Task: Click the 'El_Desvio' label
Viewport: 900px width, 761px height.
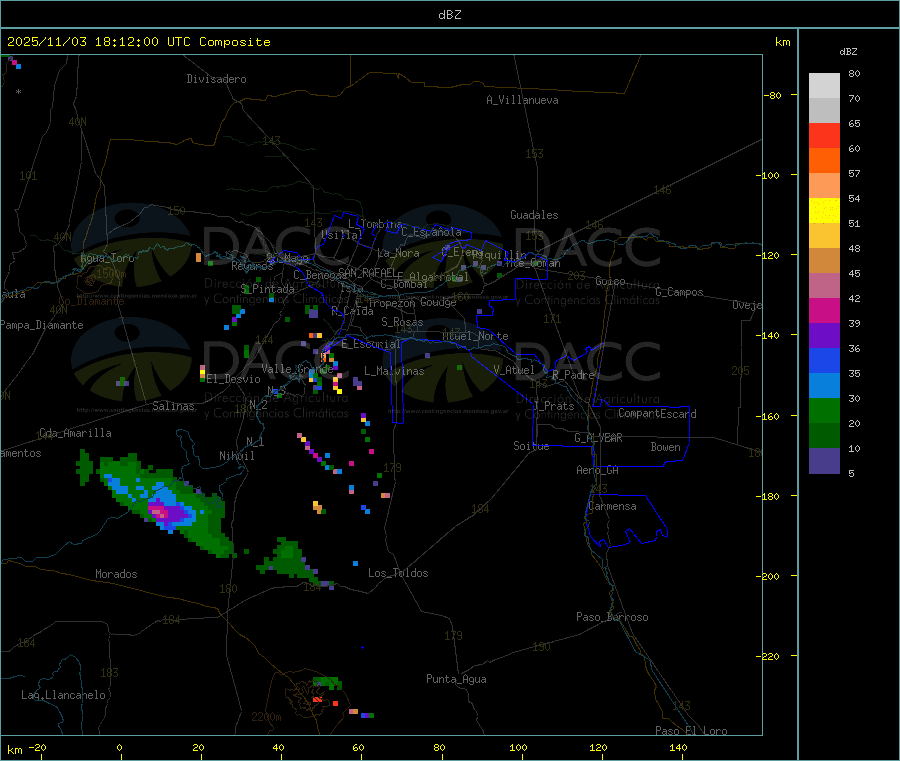Action: point(233,379)
